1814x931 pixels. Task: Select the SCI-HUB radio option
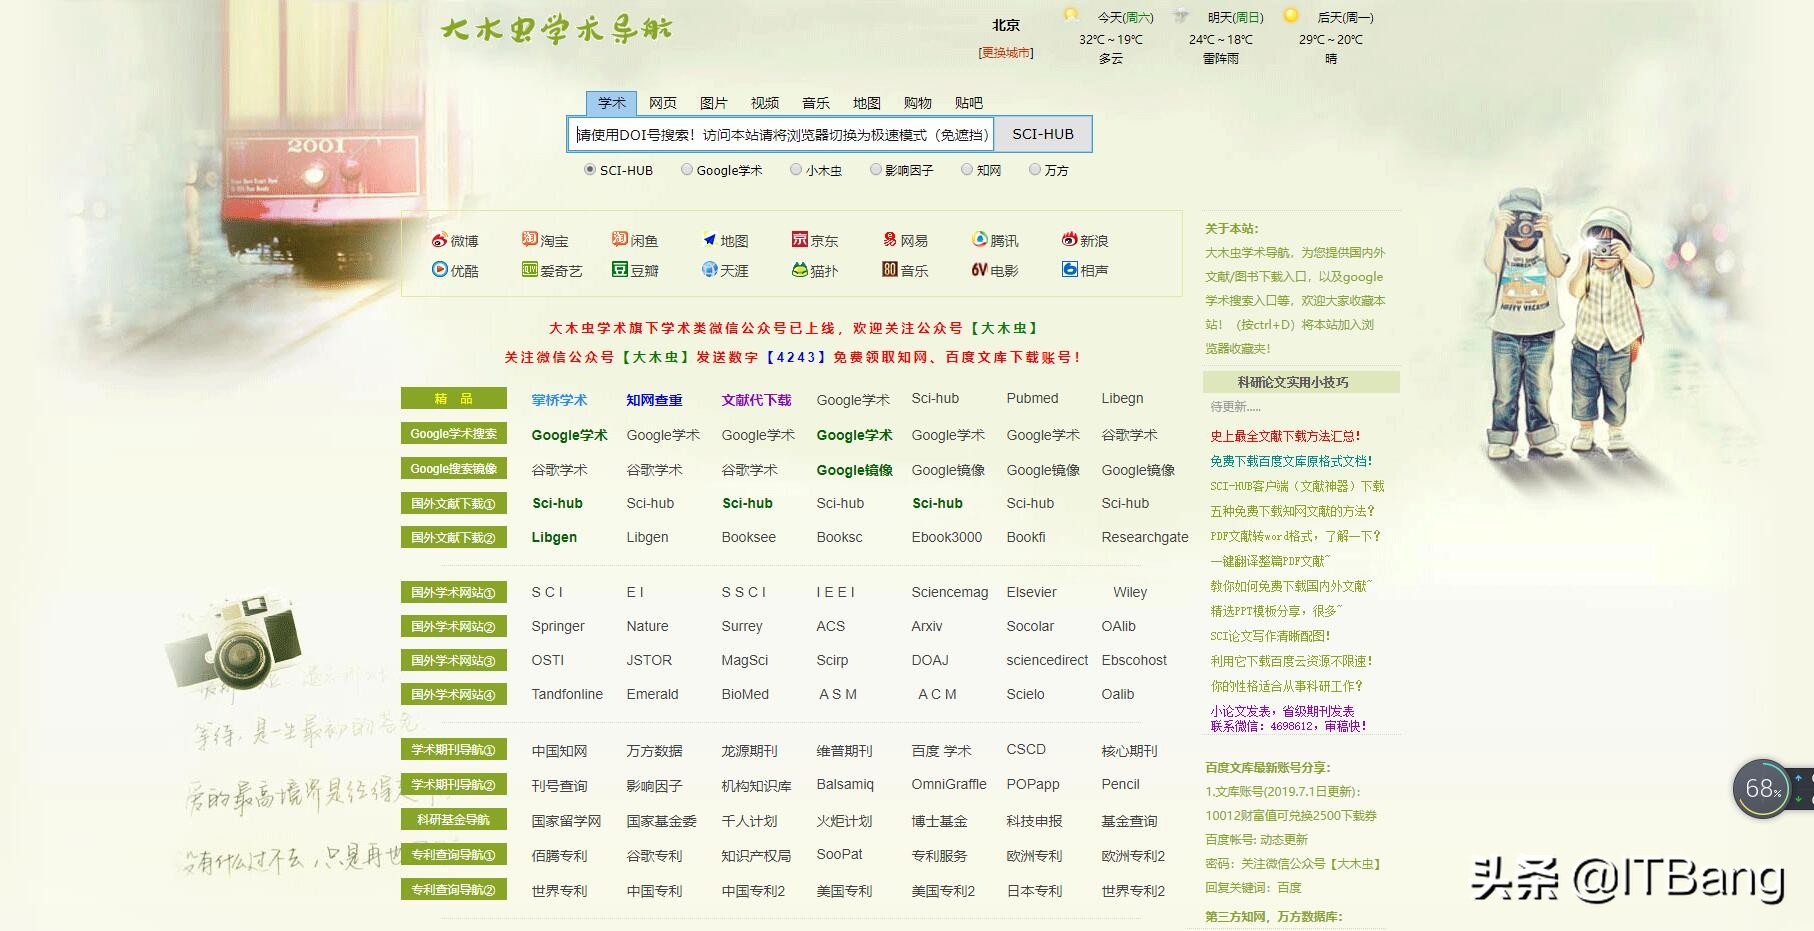(590, 170)
